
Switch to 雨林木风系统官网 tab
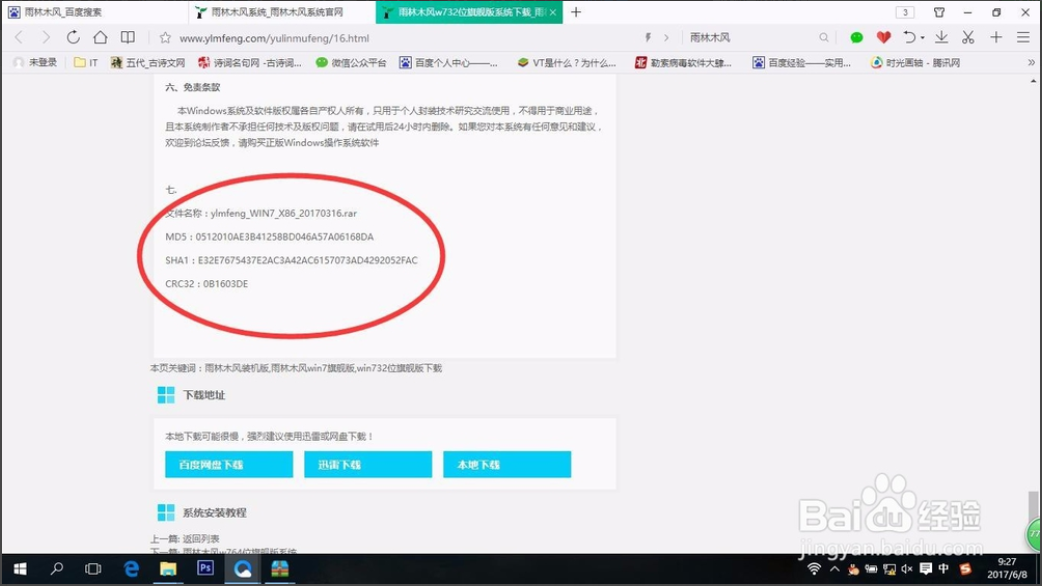click(282, 12)
